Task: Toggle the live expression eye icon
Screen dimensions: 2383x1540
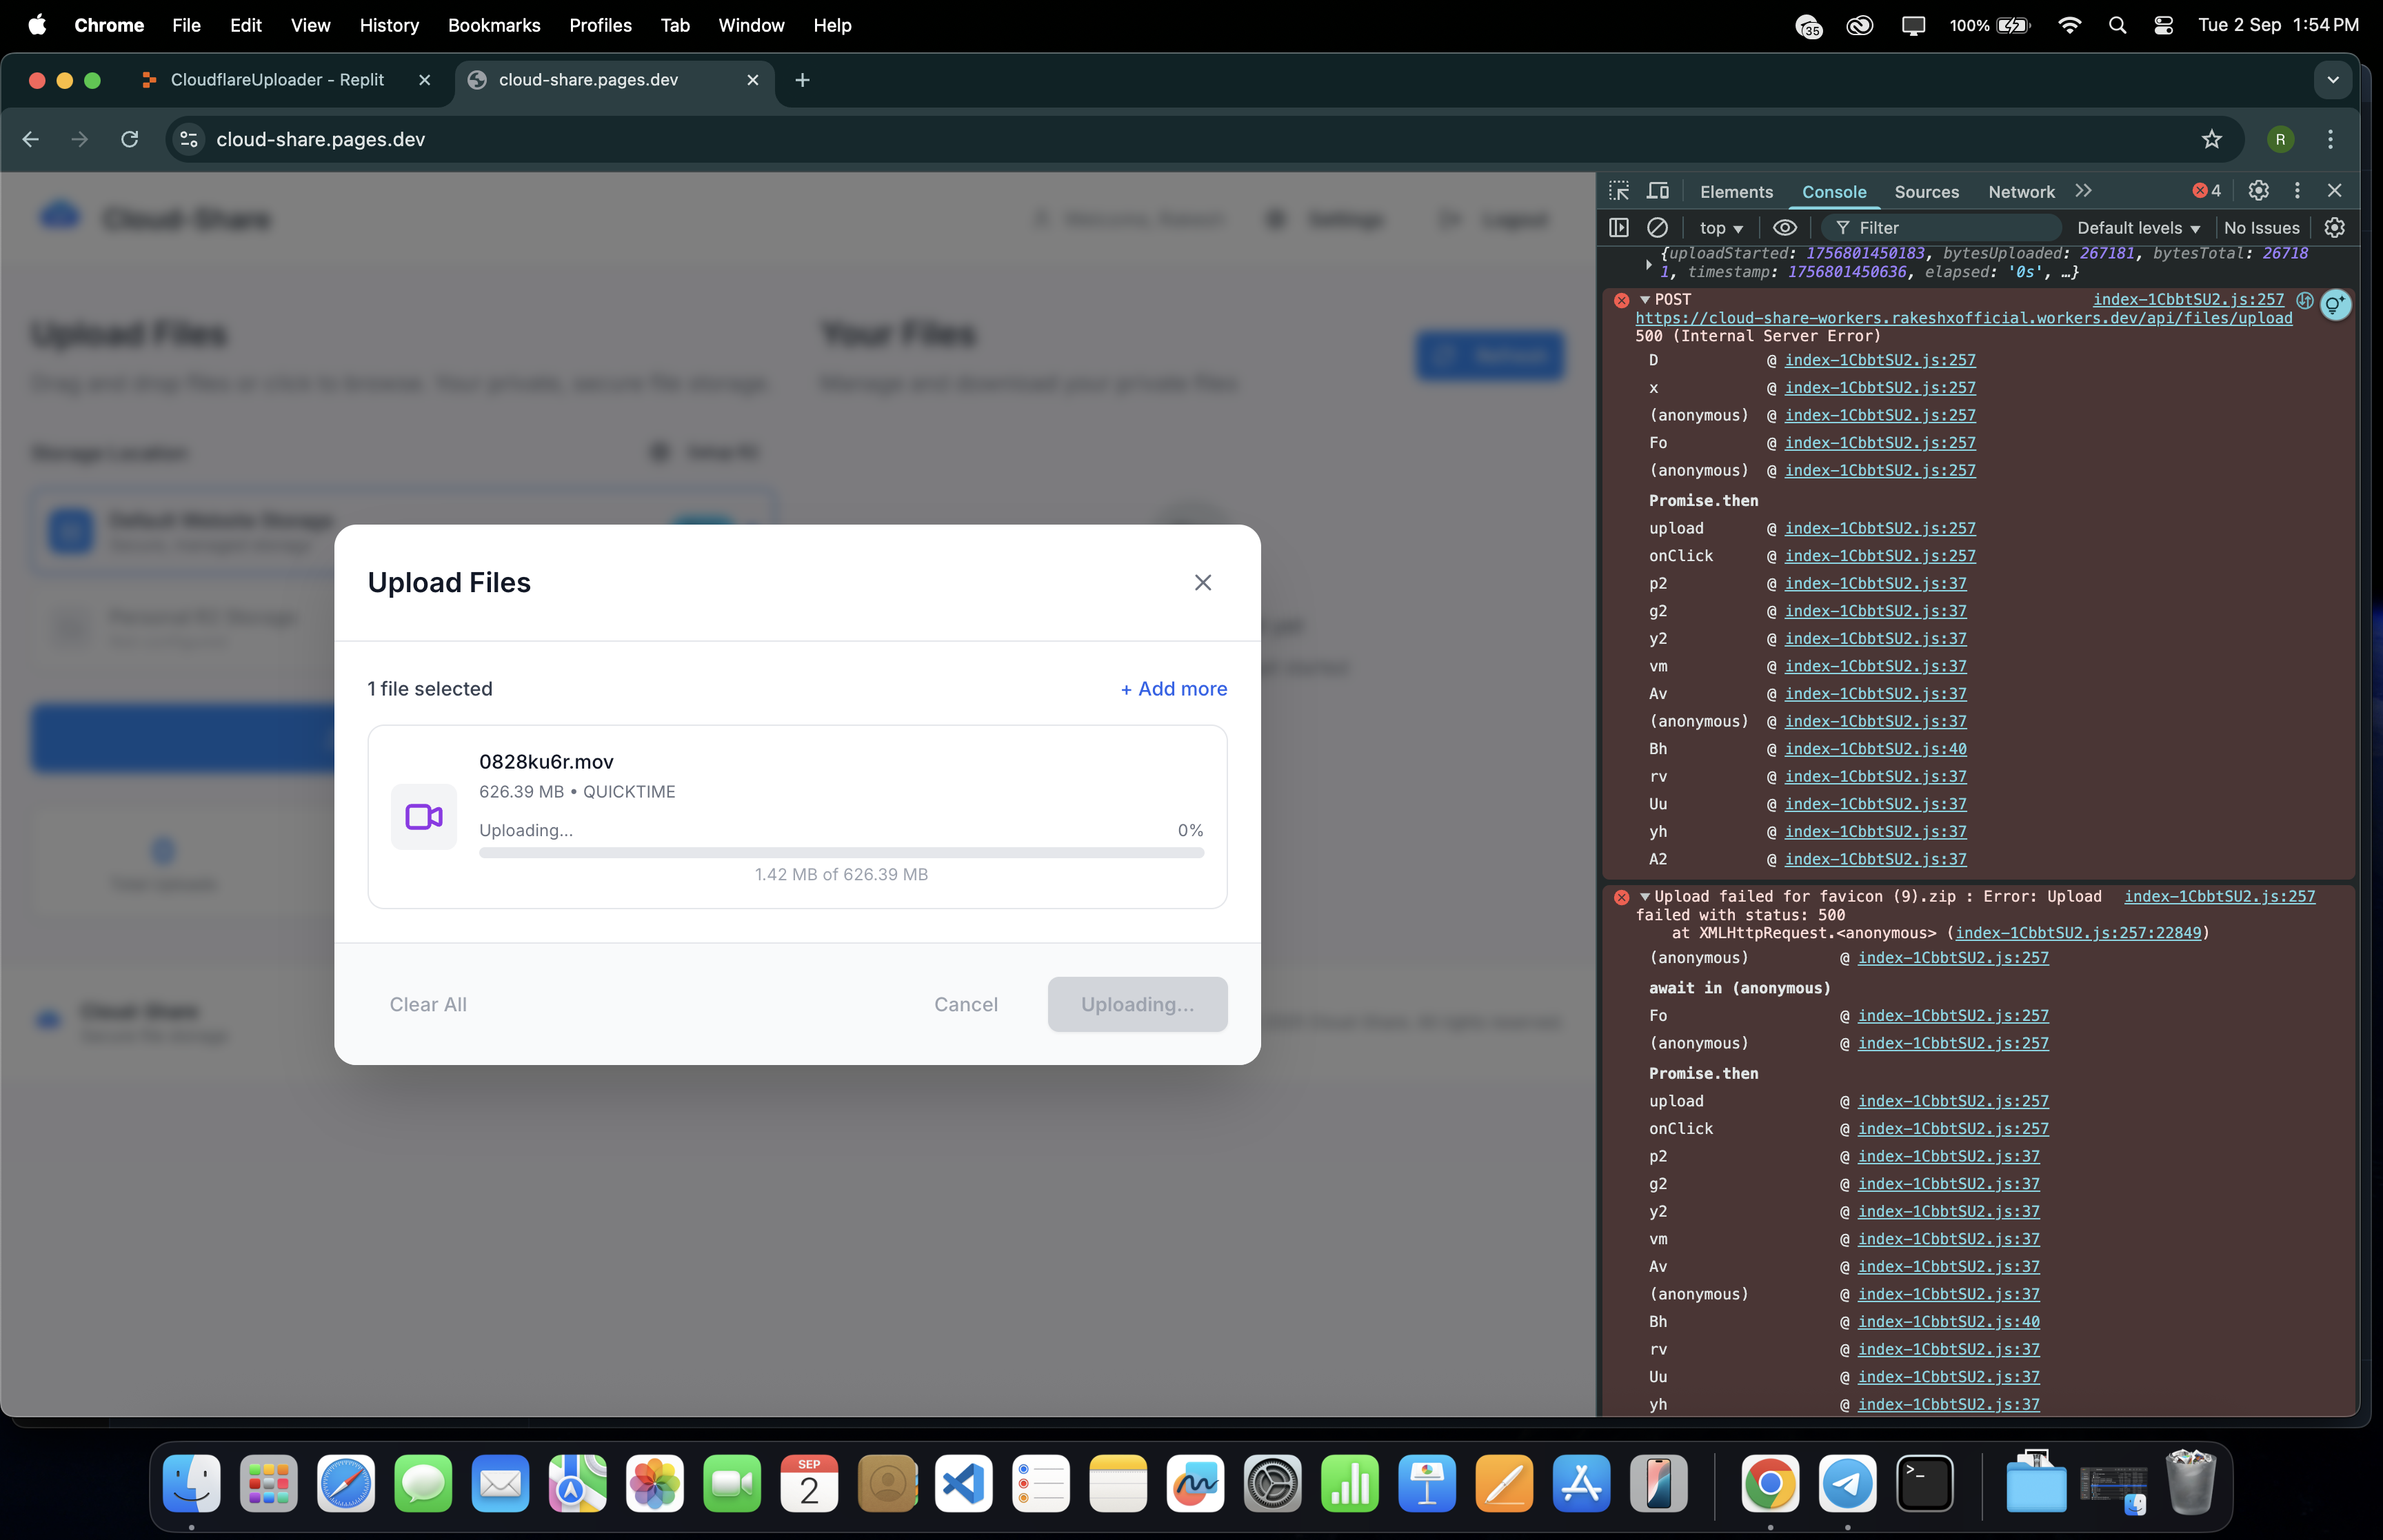Action: pyautogui.click(x=1785, y=228)
